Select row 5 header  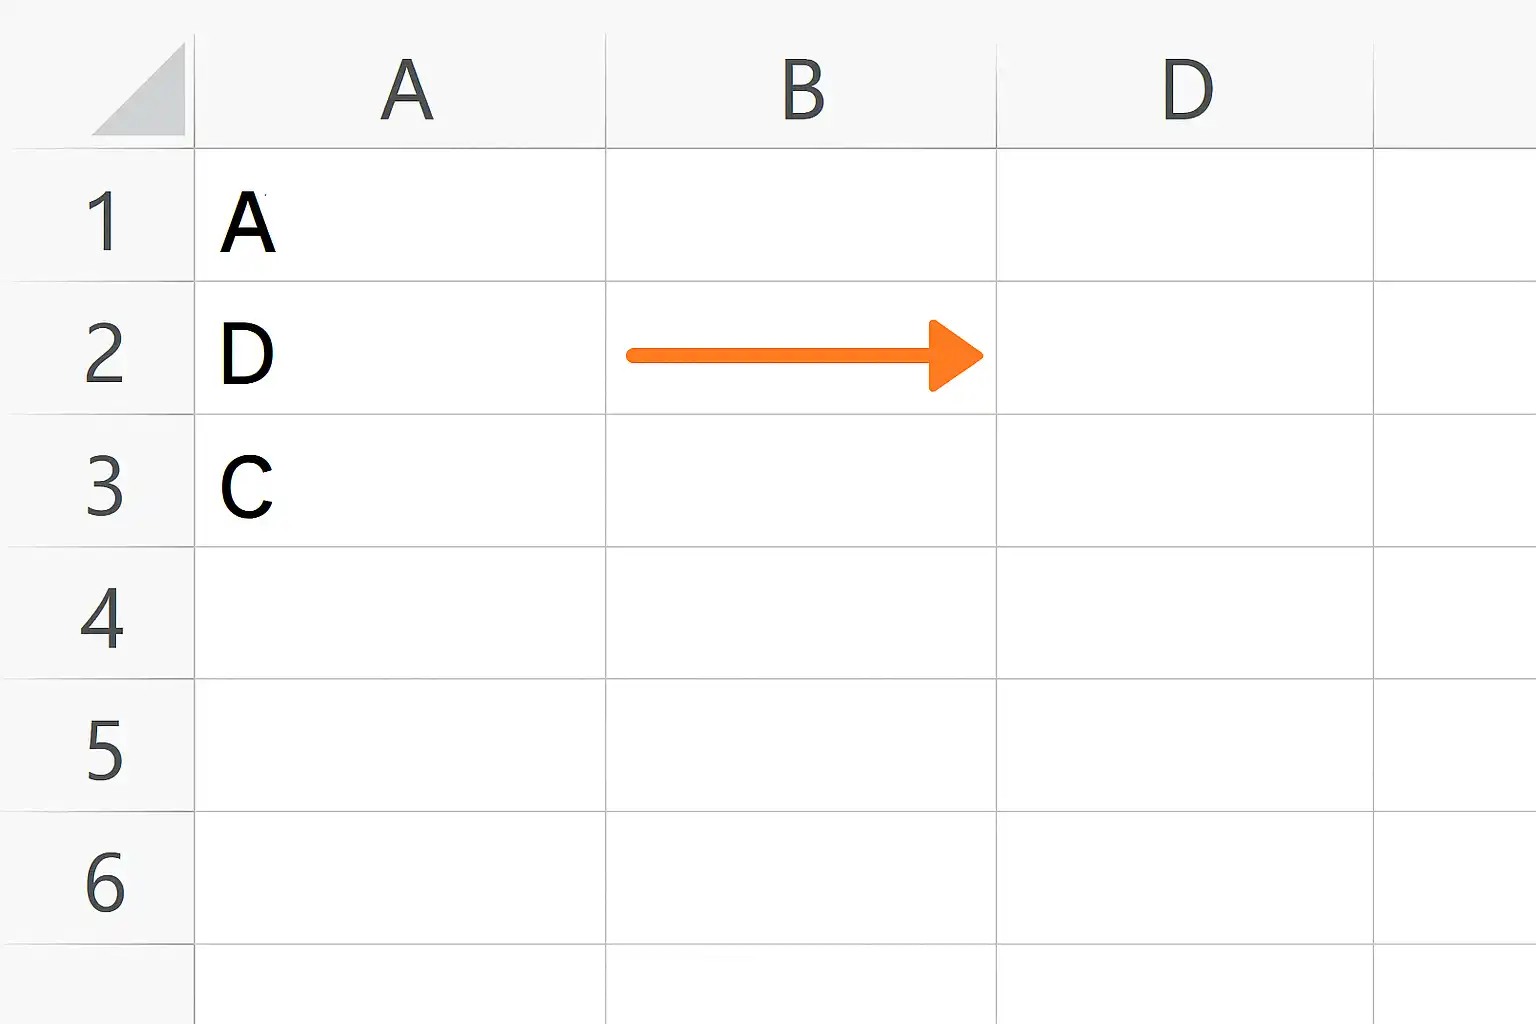[x=100, y=746]
